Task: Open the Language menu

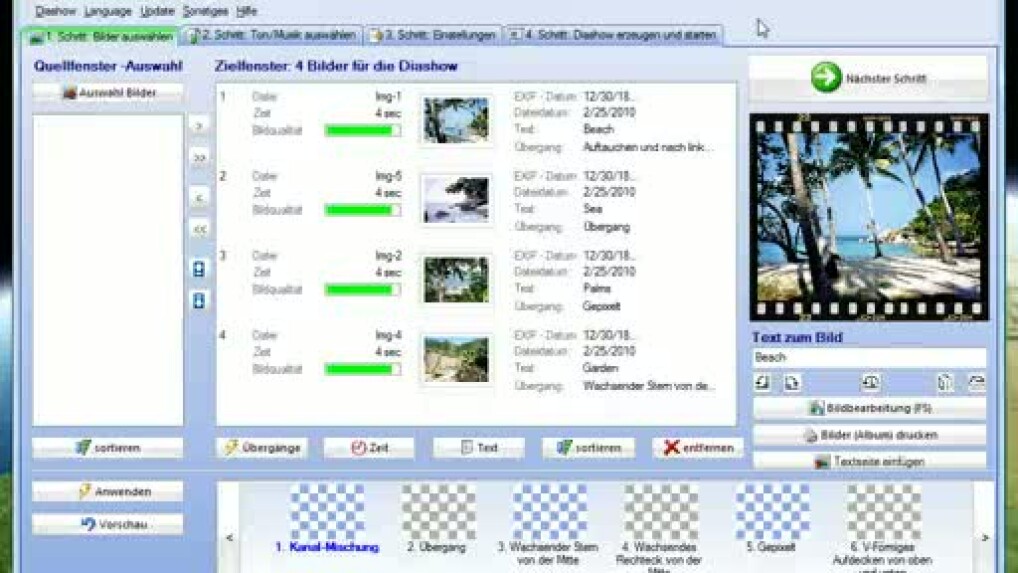Action: [107, 11]
